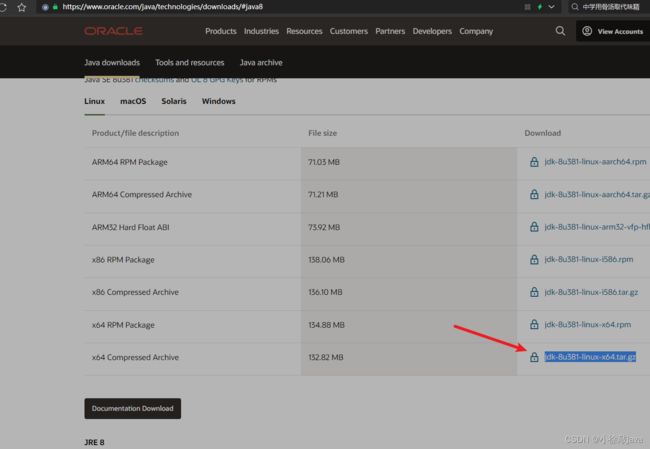650x449 pixels.
Task: Download jdk-8u381-linux-i586.tar.gz
Action: point(591,292)
